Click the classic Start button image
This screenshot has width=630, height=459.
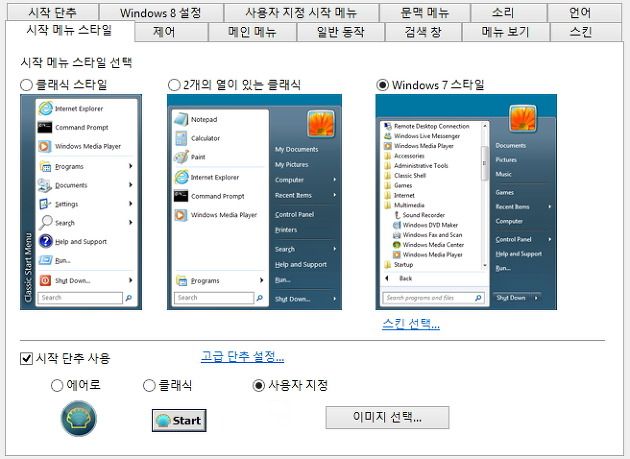179,420
